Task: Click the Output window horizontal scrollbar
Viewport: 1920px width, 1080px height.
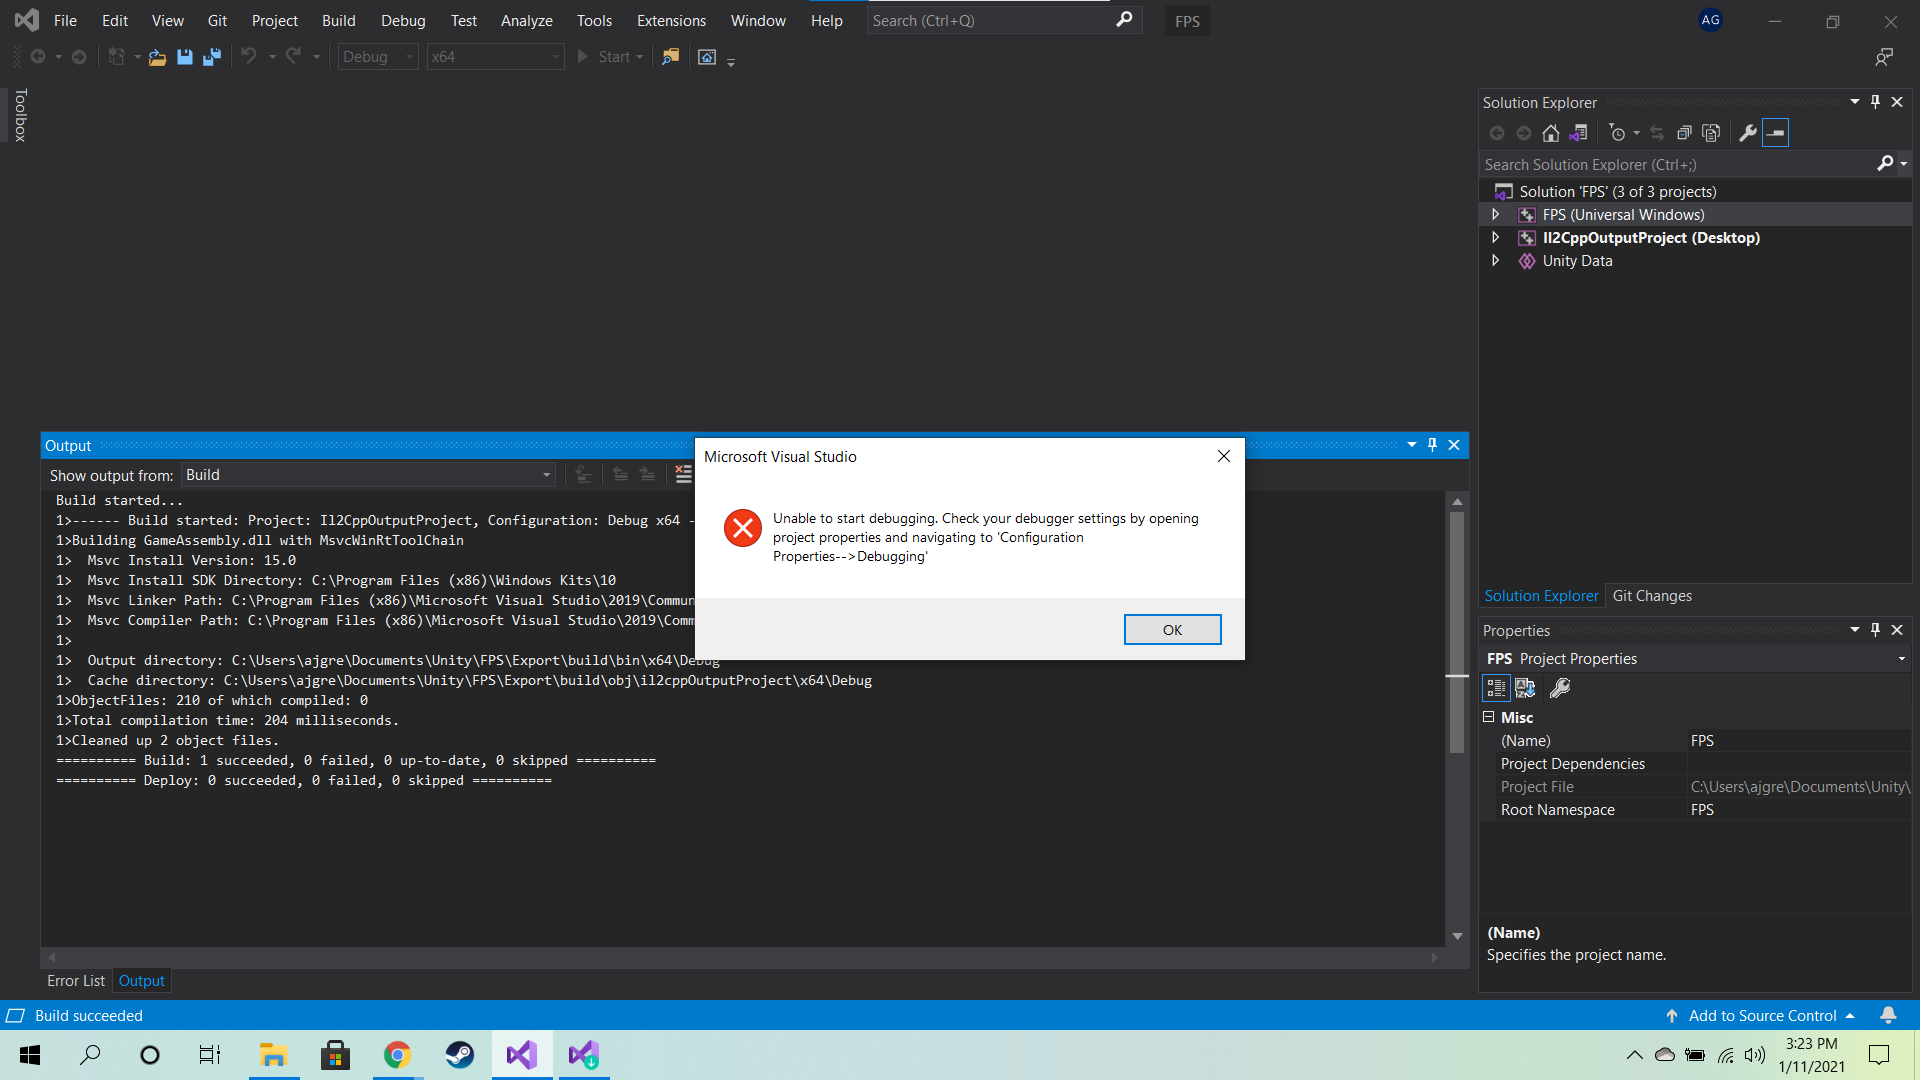Action: click(742, 957)
